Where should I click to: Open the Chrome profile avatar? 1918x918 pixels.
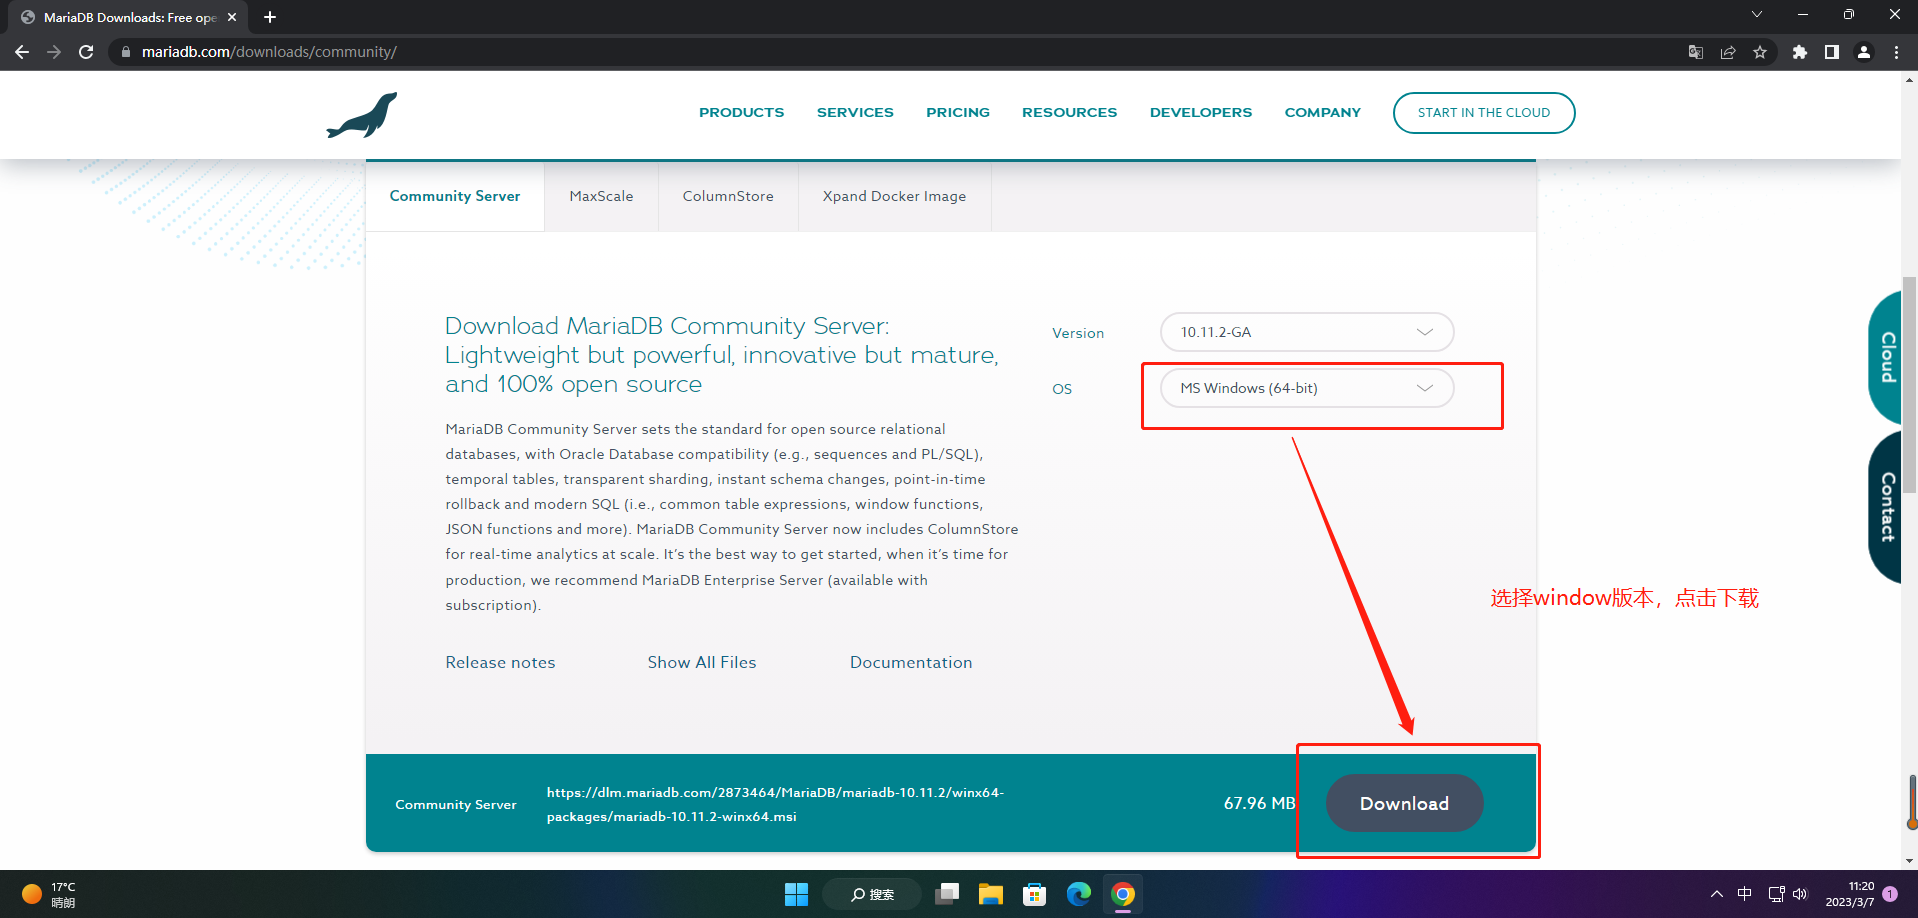pyautogui.click(x=1864, y=52)
